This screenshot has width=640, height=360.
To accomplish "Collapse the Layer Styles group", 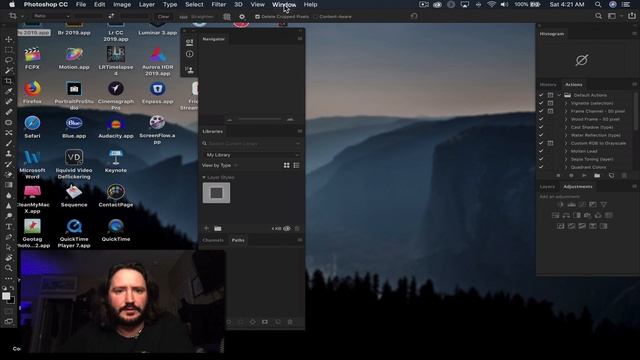I will tap(204, 178).
